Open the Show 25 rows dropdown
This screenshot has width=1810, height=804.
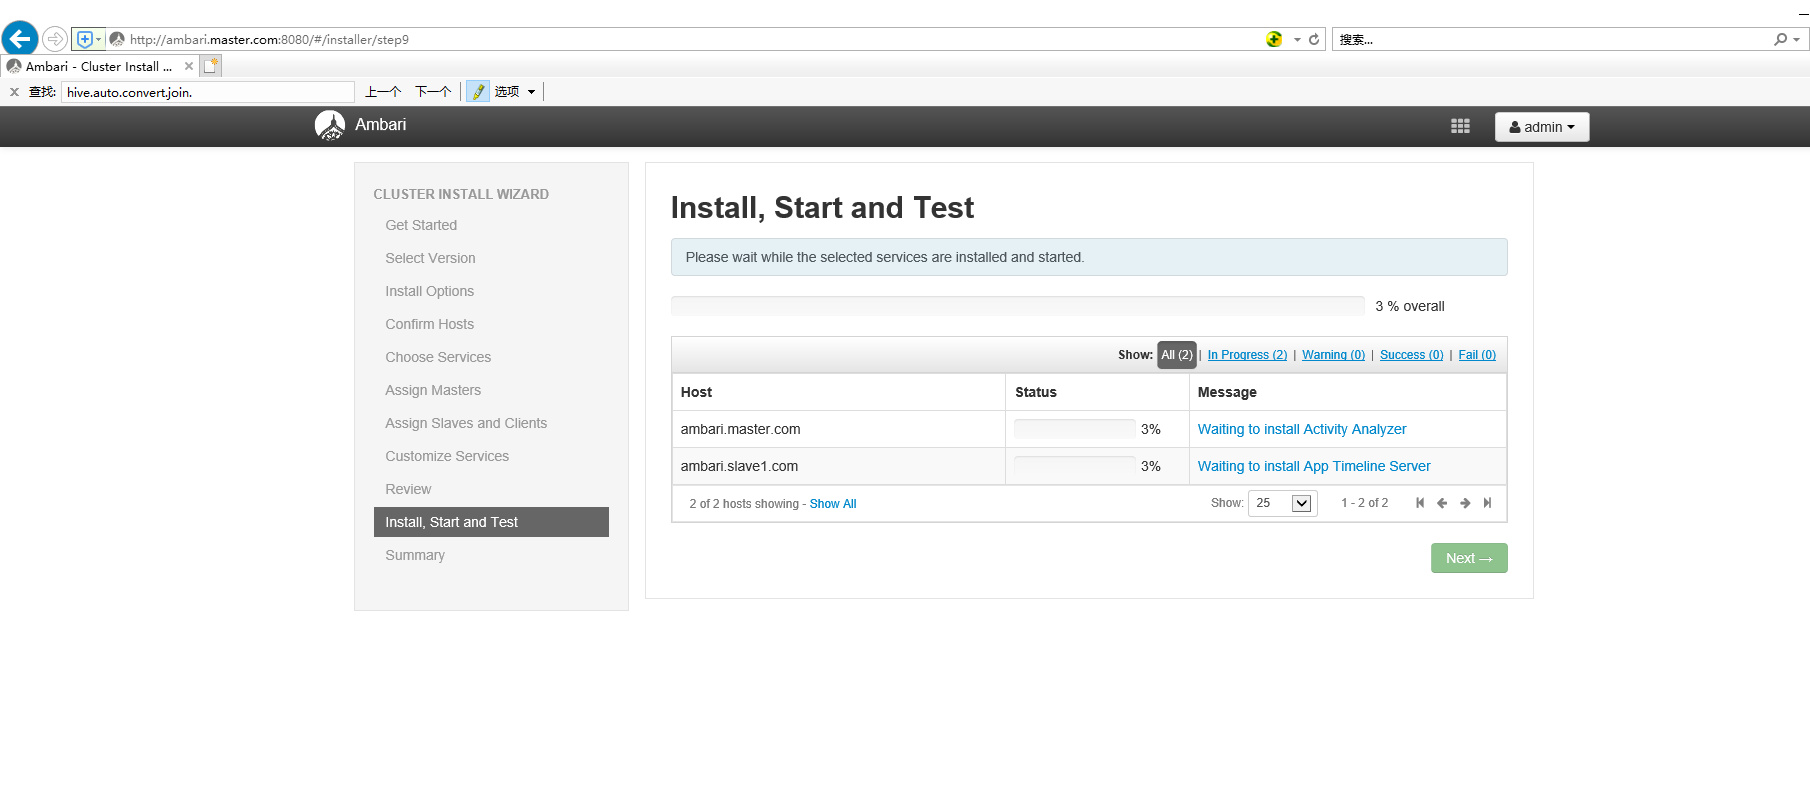click(x=1282, y=503)
